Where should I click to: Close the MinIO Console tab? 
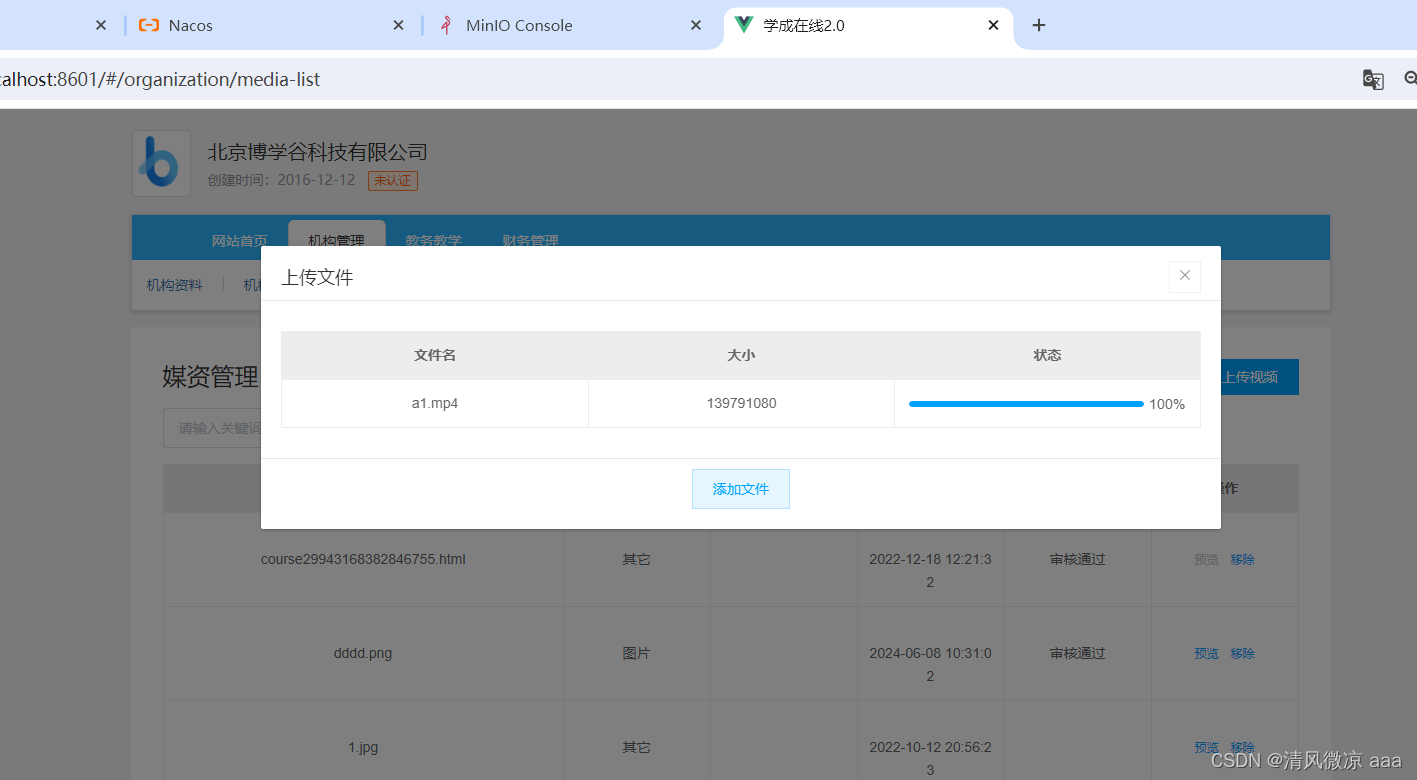pyautogui.click(x=696, y=25)
